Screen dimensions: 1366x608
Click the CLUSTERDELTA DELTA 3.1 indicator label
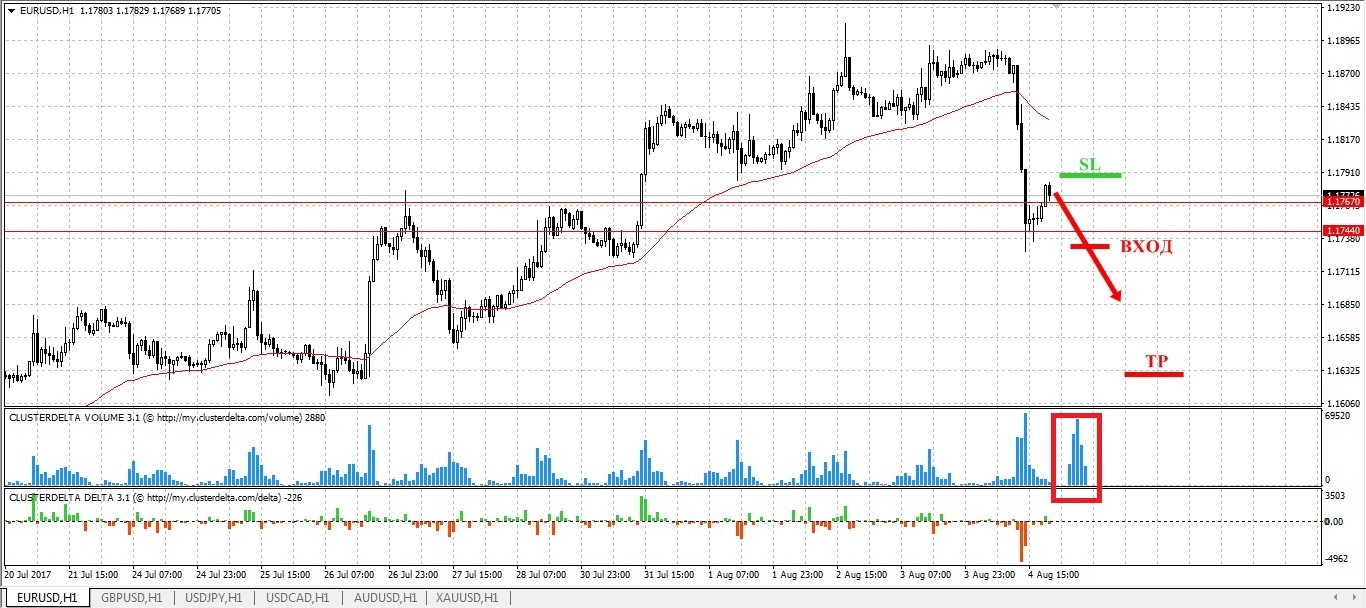point(155,496)
